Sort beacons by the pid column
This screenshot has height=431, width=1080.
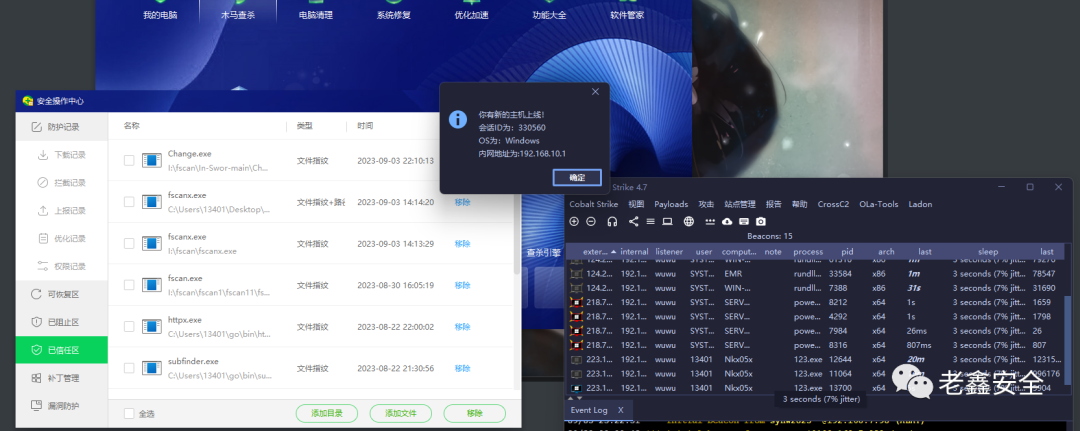pos(847,251)
